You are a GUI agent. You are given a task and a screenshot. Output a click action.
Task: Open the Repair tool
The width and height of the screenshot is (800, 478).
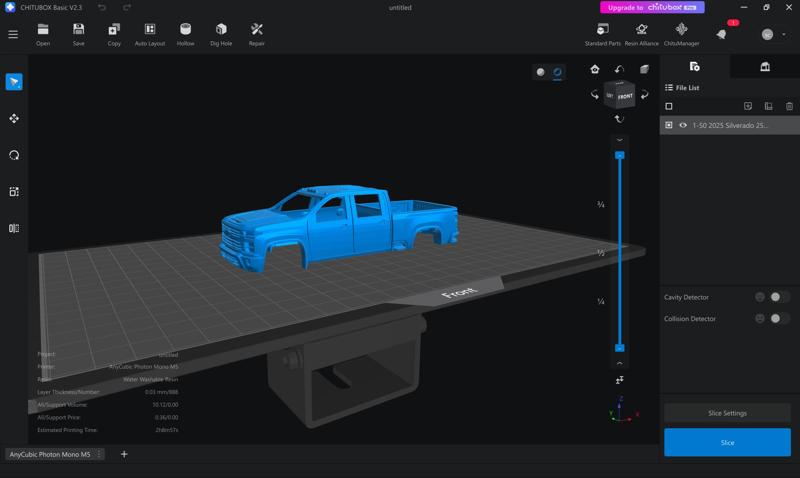(257, 34)
